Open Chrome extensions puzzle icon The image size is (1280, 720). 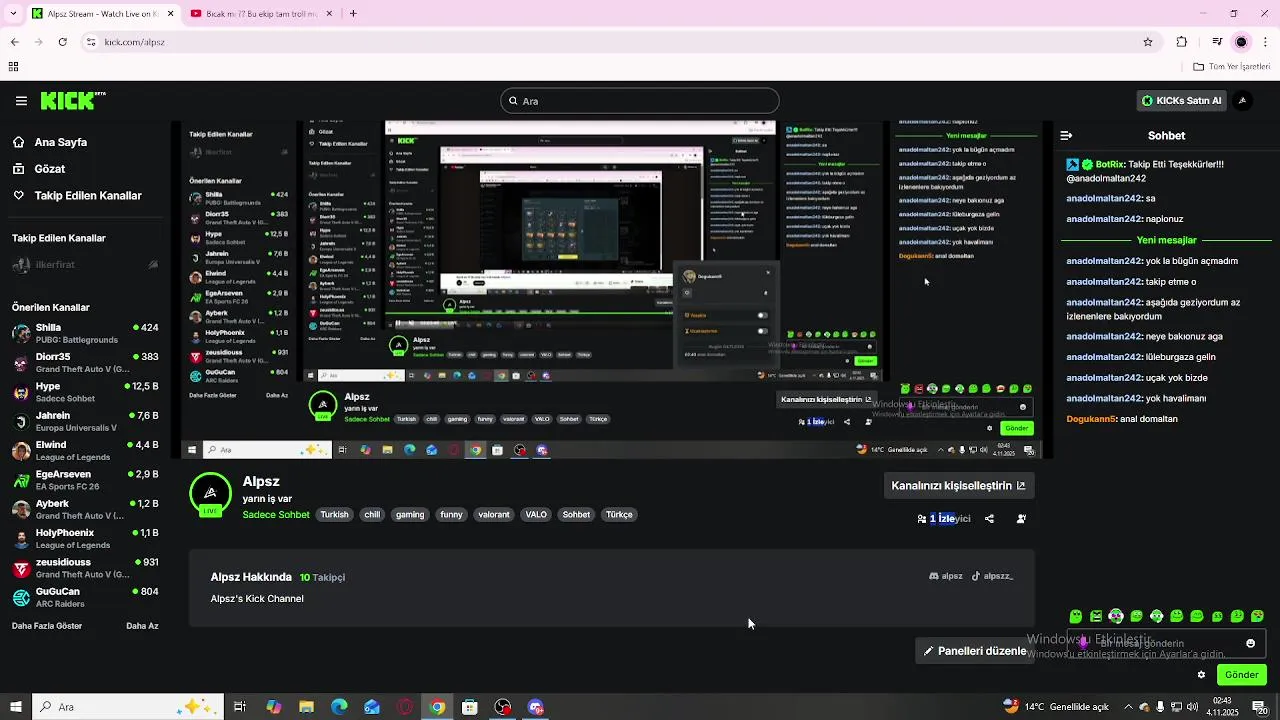1182,42
